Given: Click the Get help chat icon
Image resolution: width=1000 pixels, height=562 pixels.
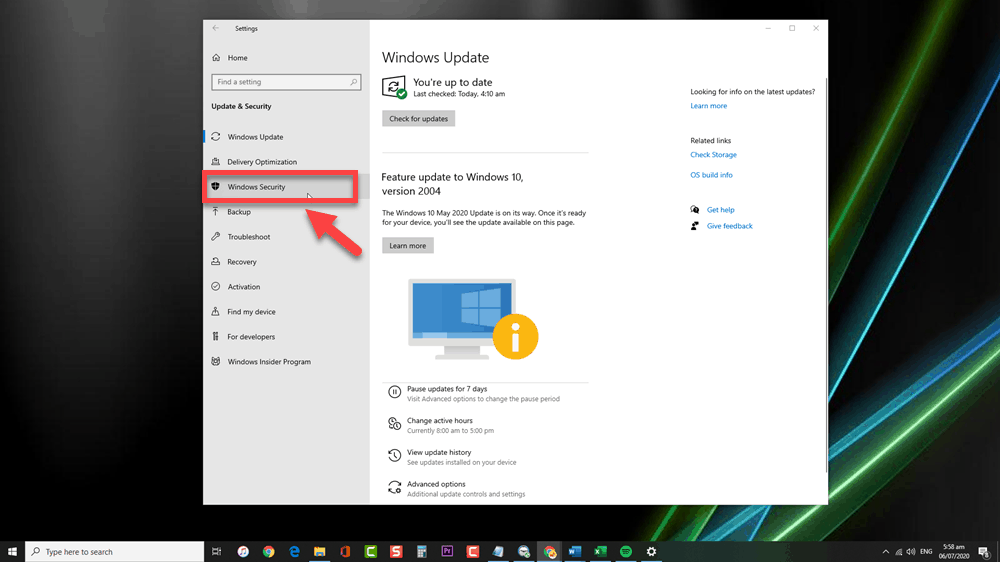Looking at the screenshot, I should (x=695, y=210).
